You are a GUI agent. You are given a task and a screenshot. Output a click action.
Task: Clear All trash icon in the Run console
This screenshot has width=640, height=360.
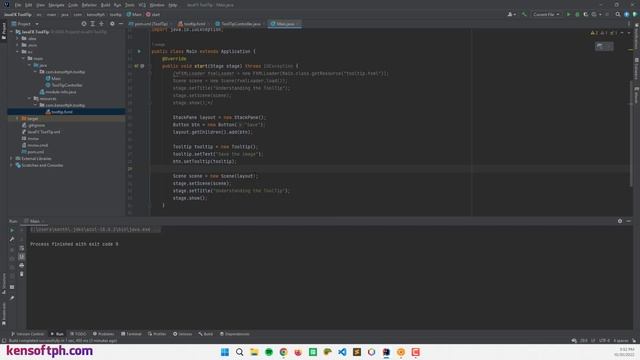(x=22, y=274)
